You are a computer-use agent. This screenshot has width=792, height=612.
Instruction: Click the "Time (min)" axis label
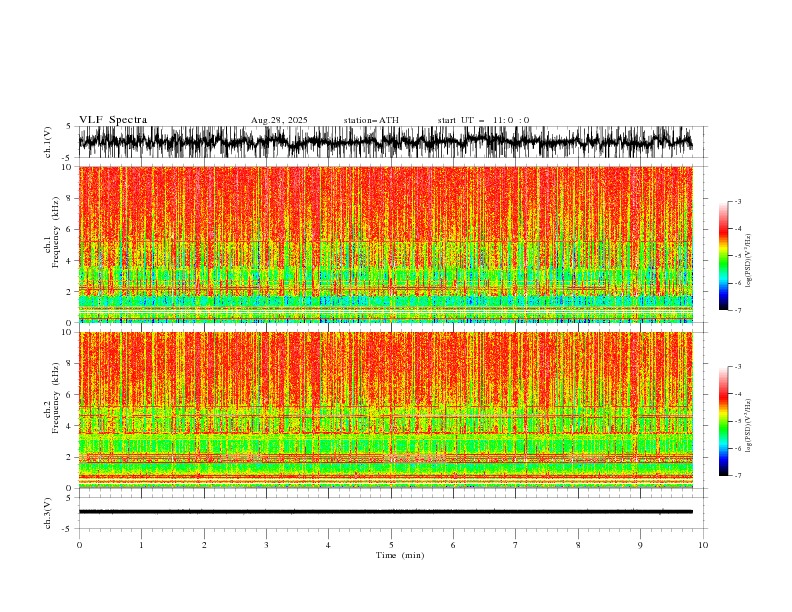click(x=400, y=555)
